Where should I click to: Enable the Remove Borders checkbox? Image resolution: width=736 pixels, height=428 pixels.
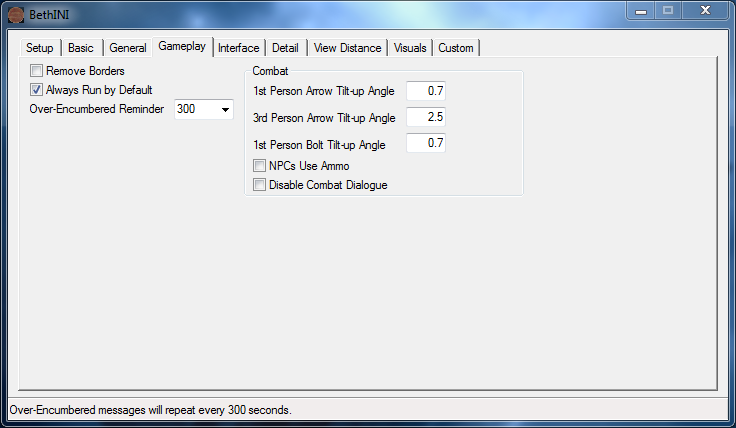(36, 71)
